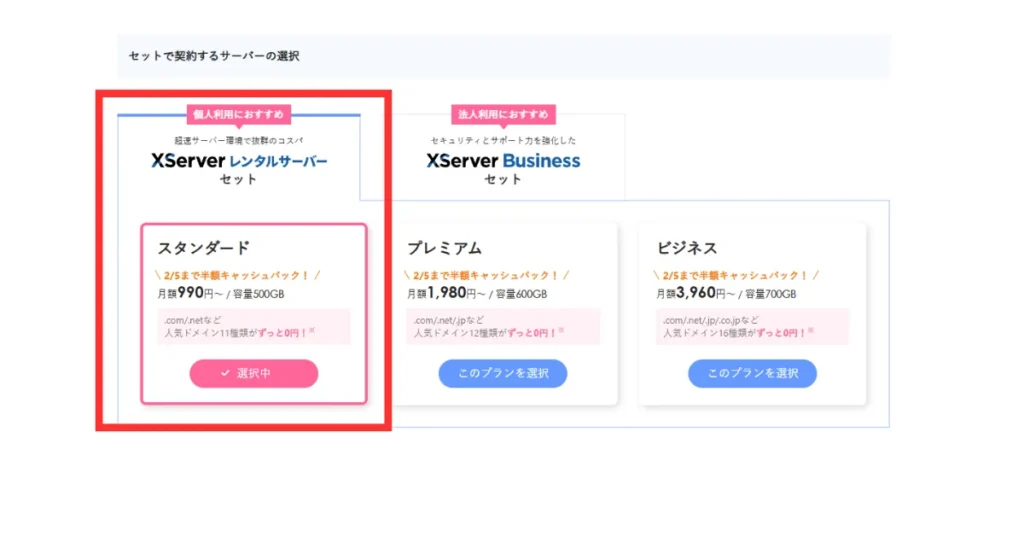Click スタンダード's 人気ドメイン11種類 note box
1024x538 pixels.
coord(253,326)
